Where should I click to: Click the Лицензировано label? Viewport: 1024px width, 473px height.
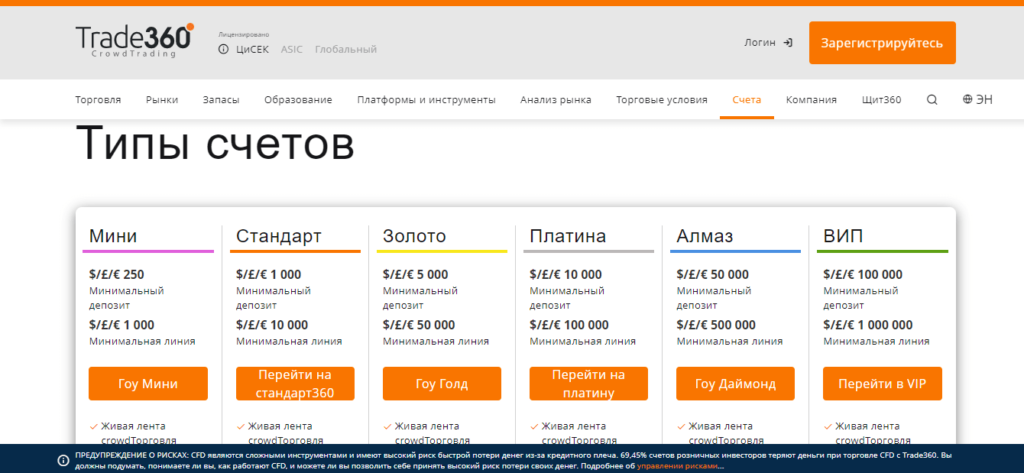pyautogui.click(x=244, y=35)
